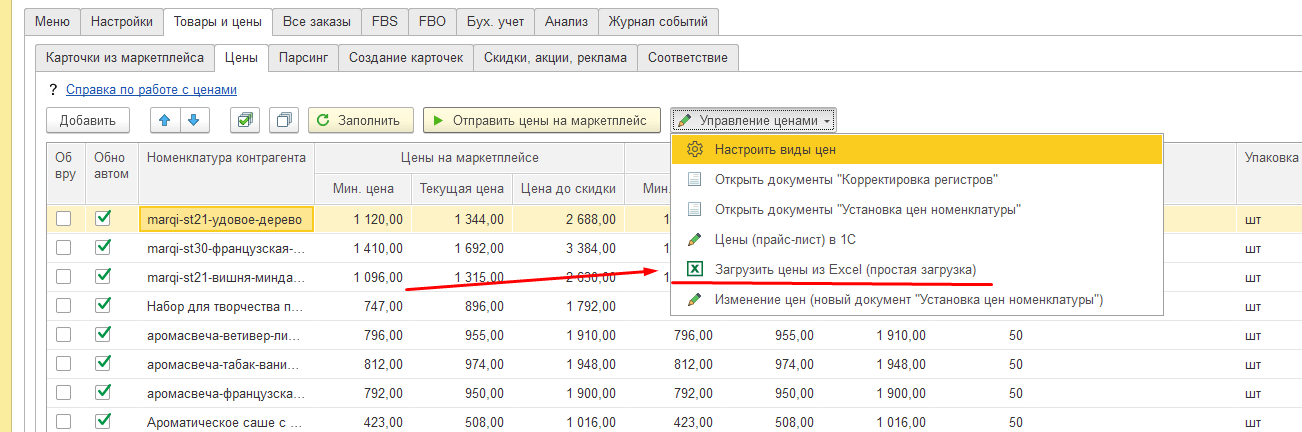
Task: Click the gear icon beside Настроить виды цен
Action: pyautogui.click(x=695, y=150)
